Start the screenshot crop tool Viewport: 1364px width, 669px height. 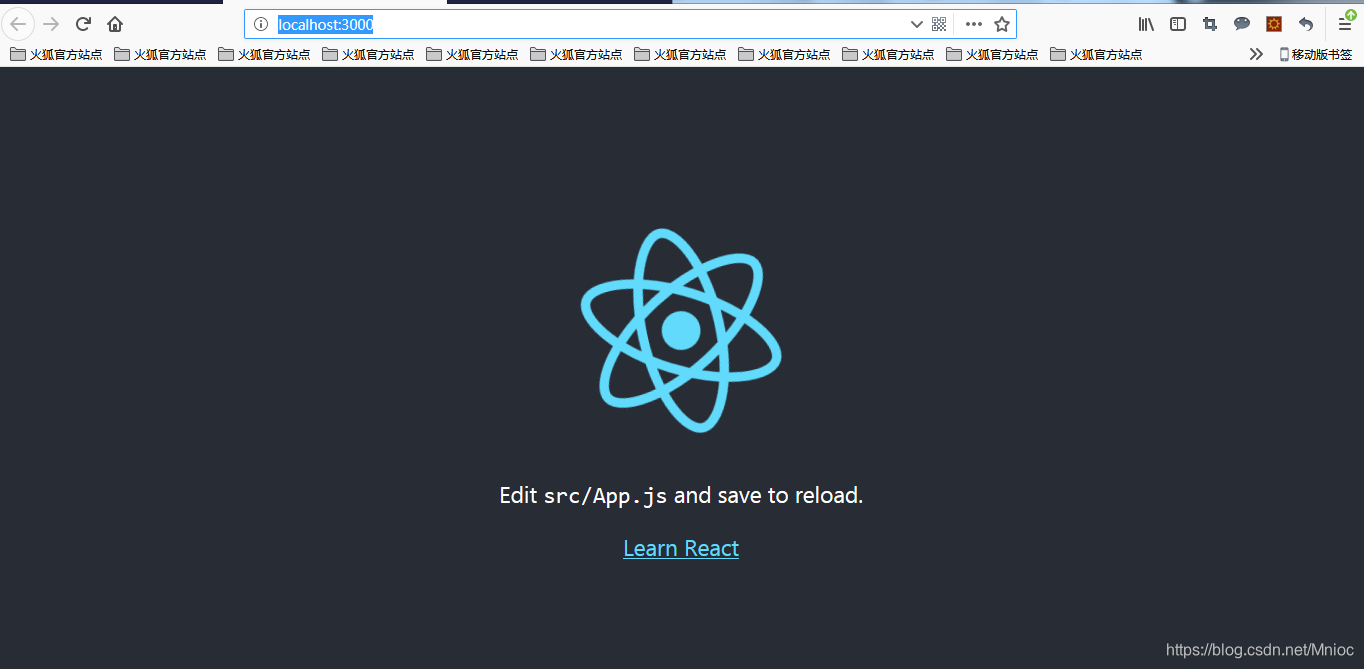1210,24
